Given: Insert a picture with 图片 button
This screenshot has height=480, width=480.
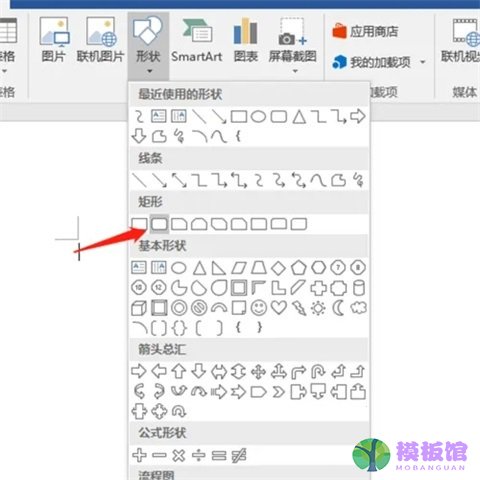Looking at the screenshot, I should [54, 41].
